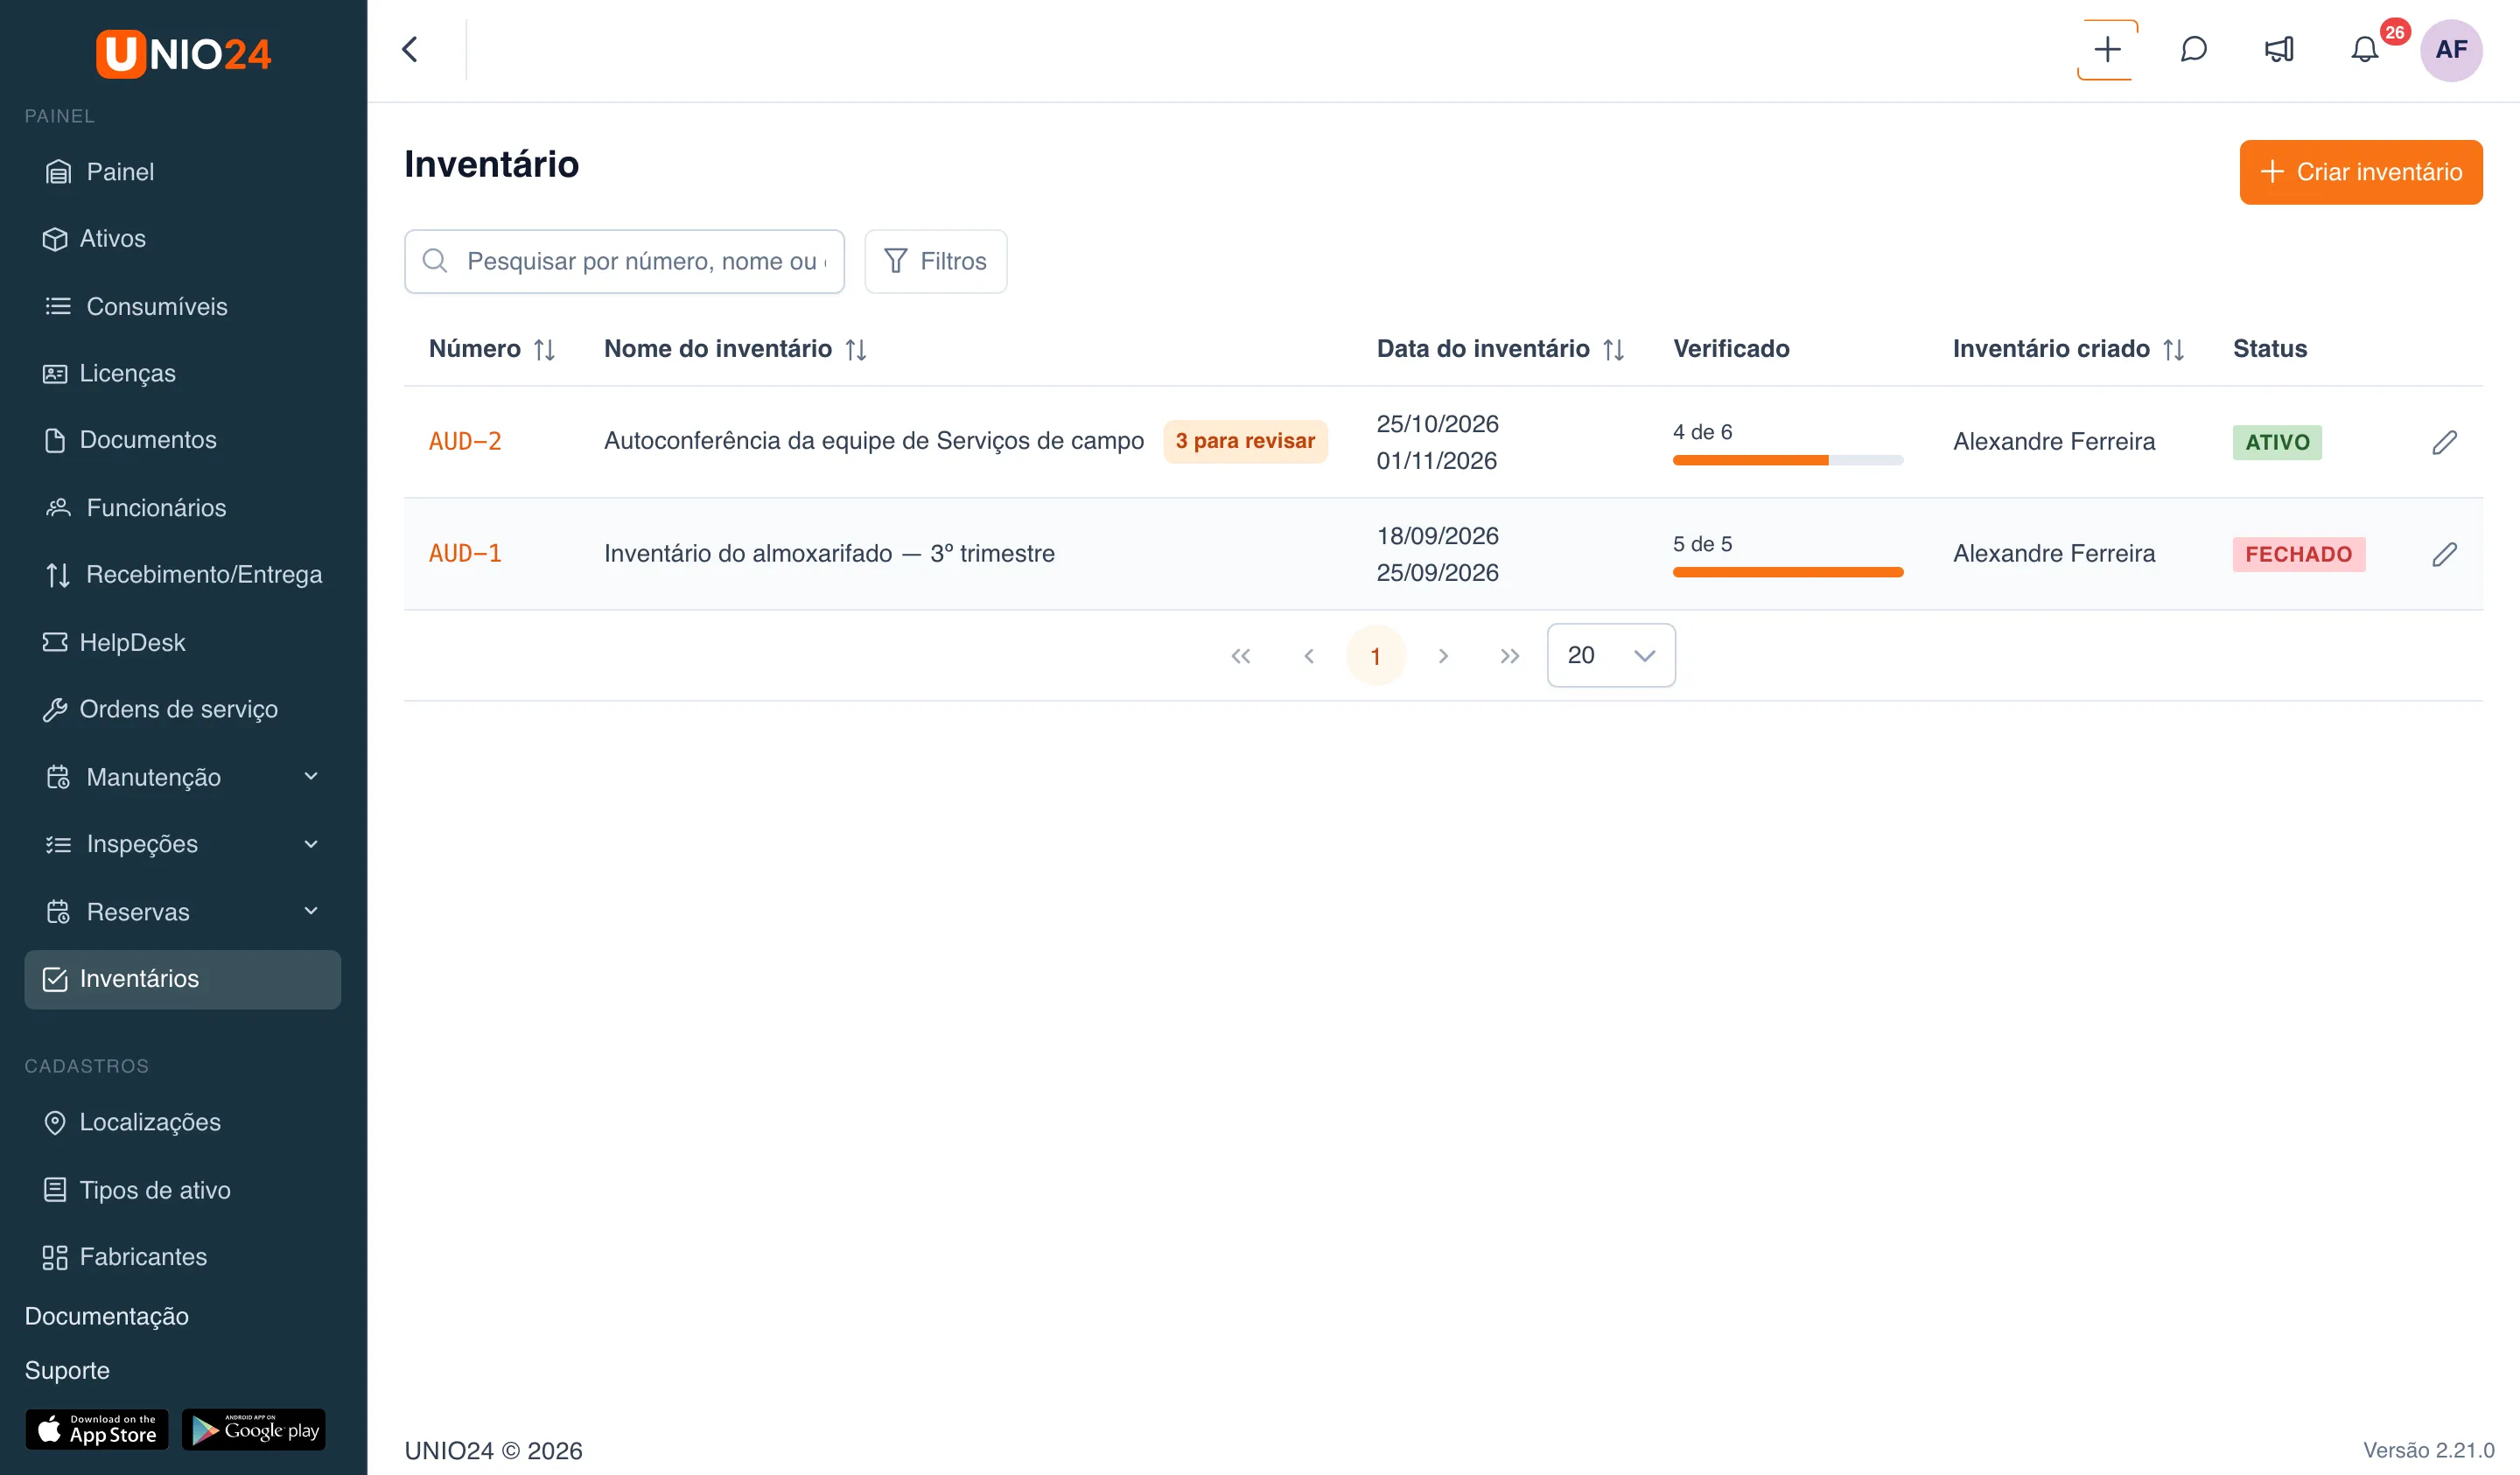Jump to the last page
This screenshot has height=1475, width=2520.
(x=1510, y=656)
